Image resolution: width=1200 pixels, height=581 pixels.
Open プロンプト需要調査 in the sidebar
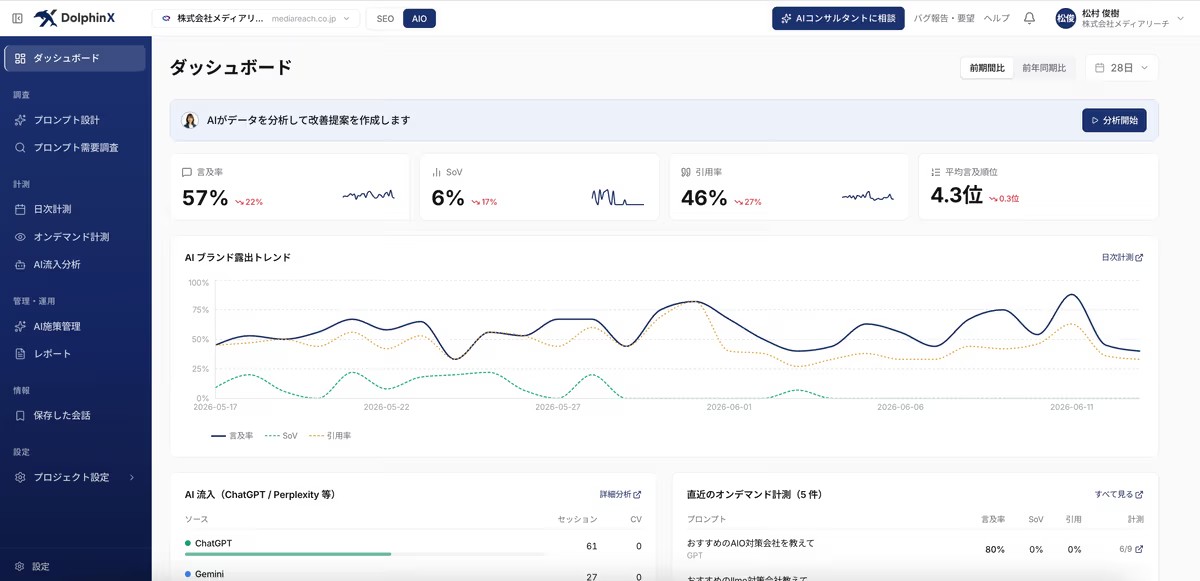point(75,147)
